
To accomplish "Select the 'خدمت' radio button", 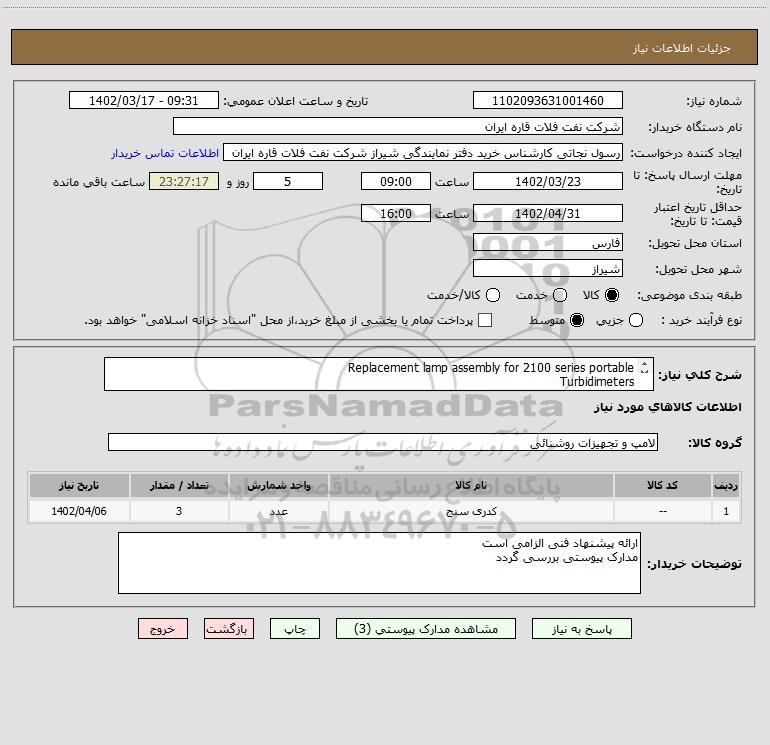I will (560, 295).
